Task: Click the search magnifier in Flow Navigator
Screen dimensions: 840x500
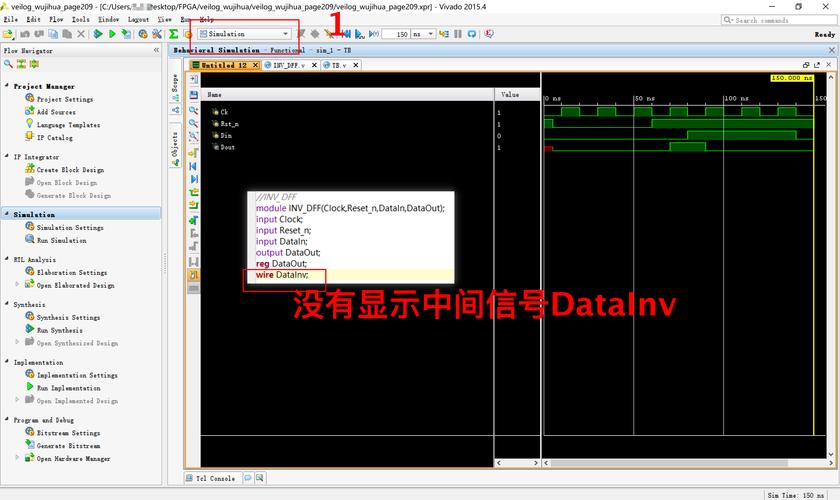Action: (x=8, y=64)
